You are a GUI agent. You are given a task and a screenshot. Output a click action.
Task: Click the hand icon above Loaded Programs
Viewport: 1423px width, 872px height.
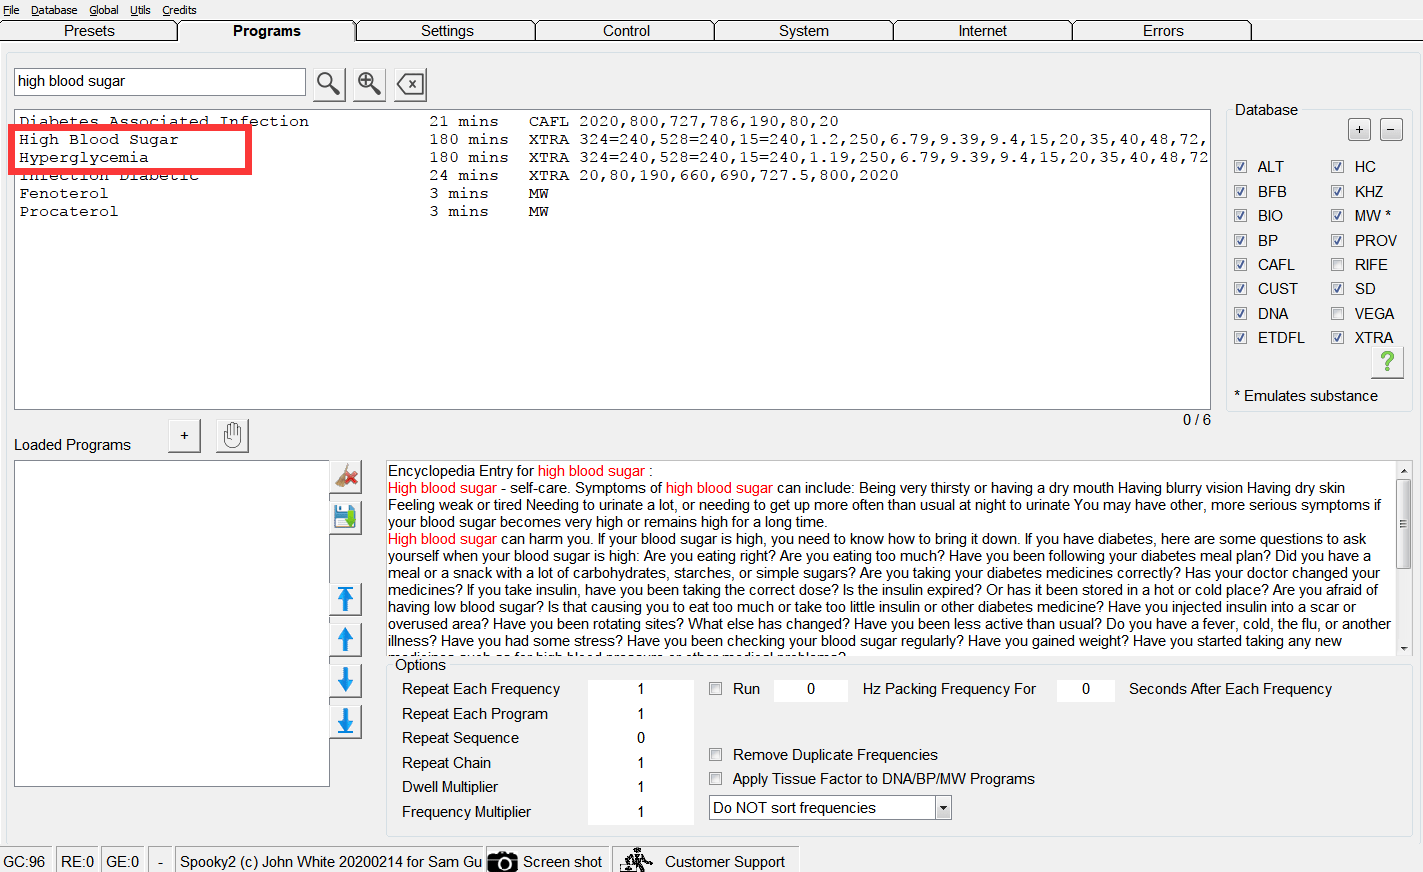coord(232,436)
